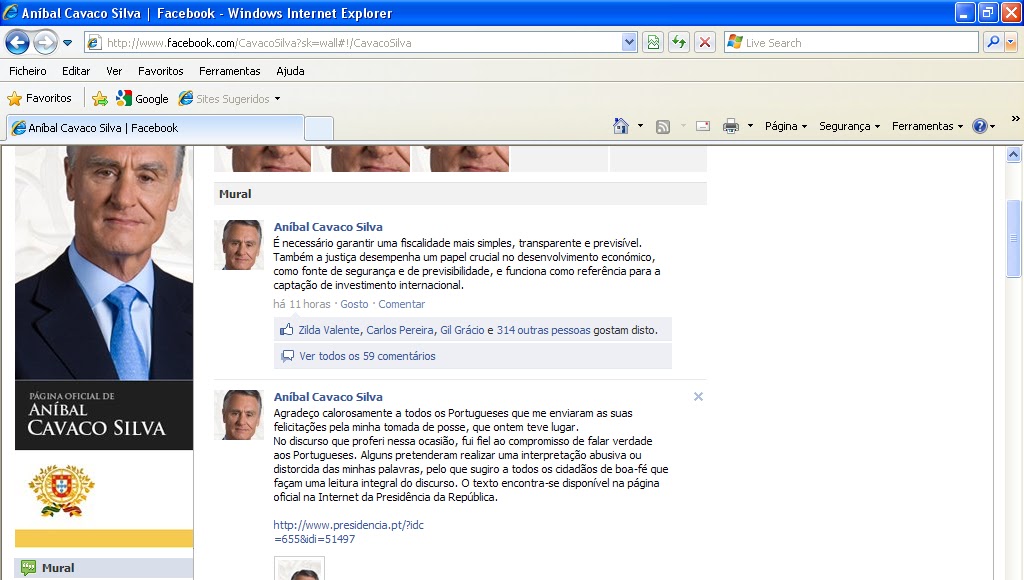Click avatar thumbnail of first post

pos(239,245)
